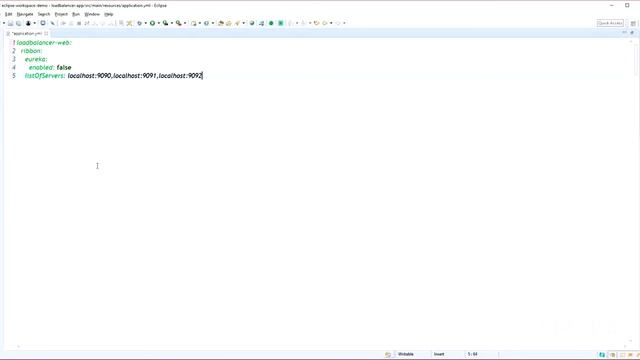
Task: Click the Save All toolbar icon
Action: pos(18,23)
